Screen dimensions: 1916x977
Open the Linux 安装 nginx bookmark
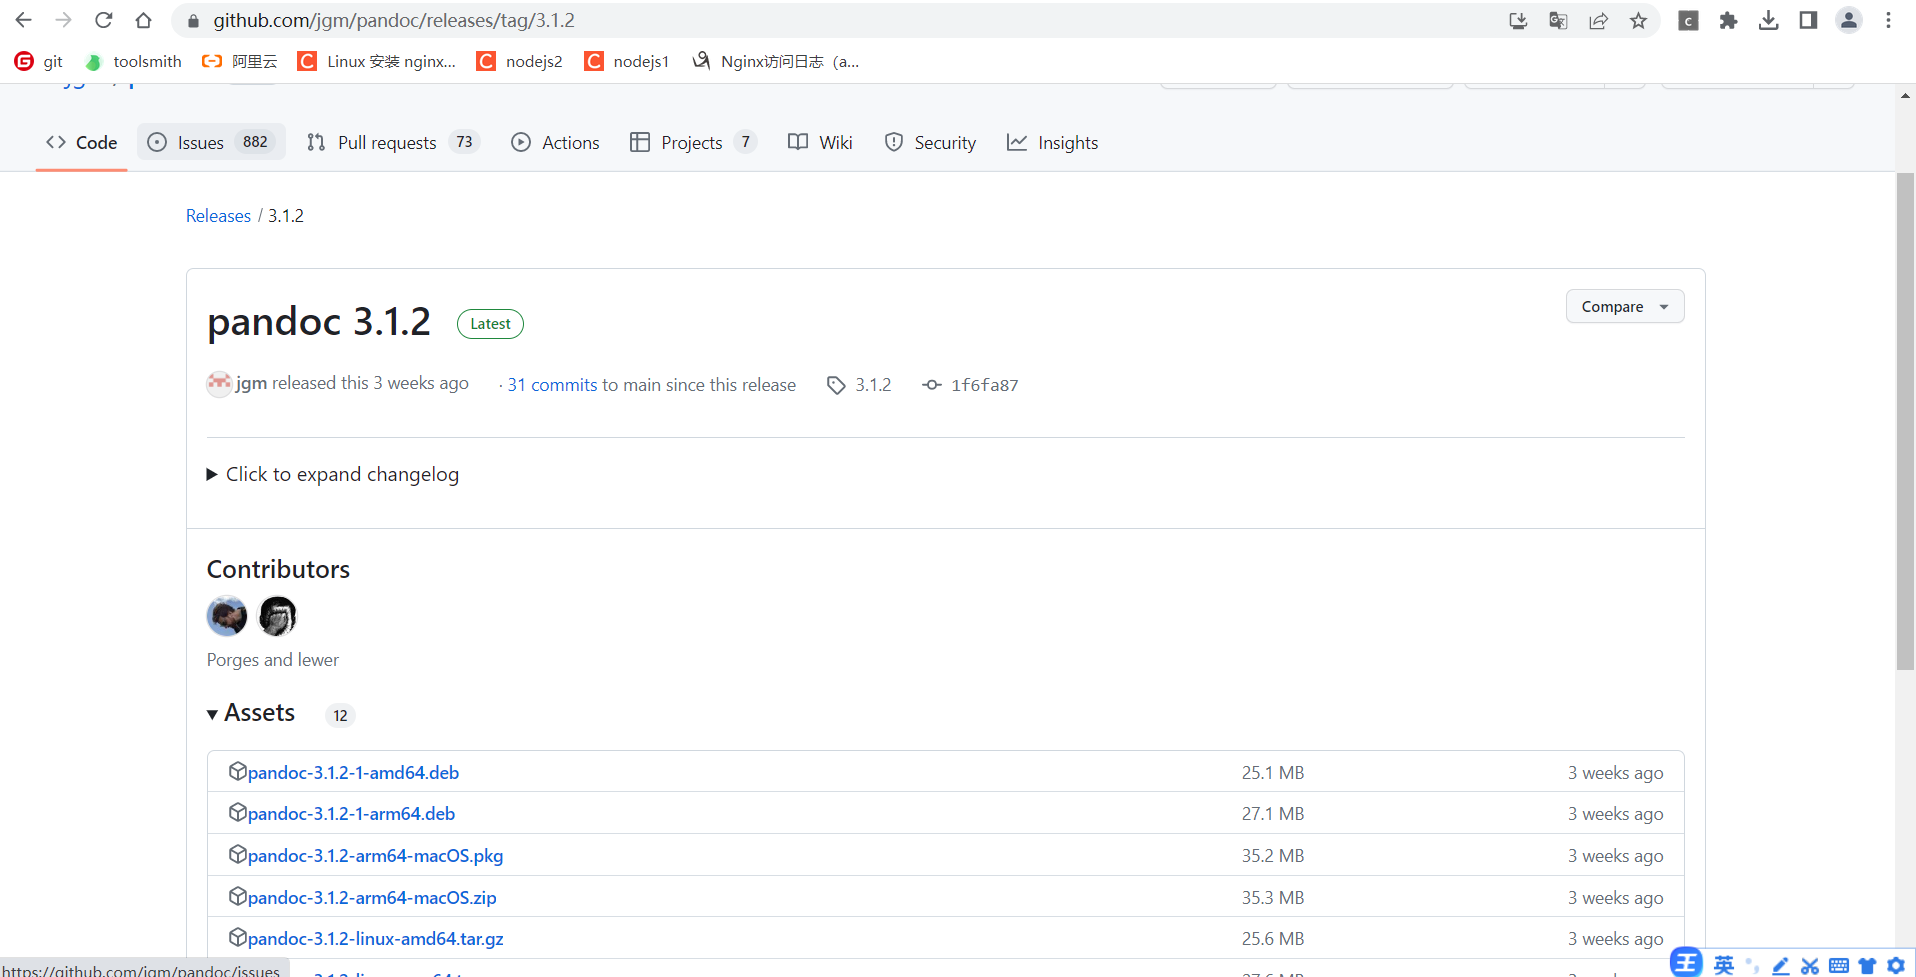[377, 61]
